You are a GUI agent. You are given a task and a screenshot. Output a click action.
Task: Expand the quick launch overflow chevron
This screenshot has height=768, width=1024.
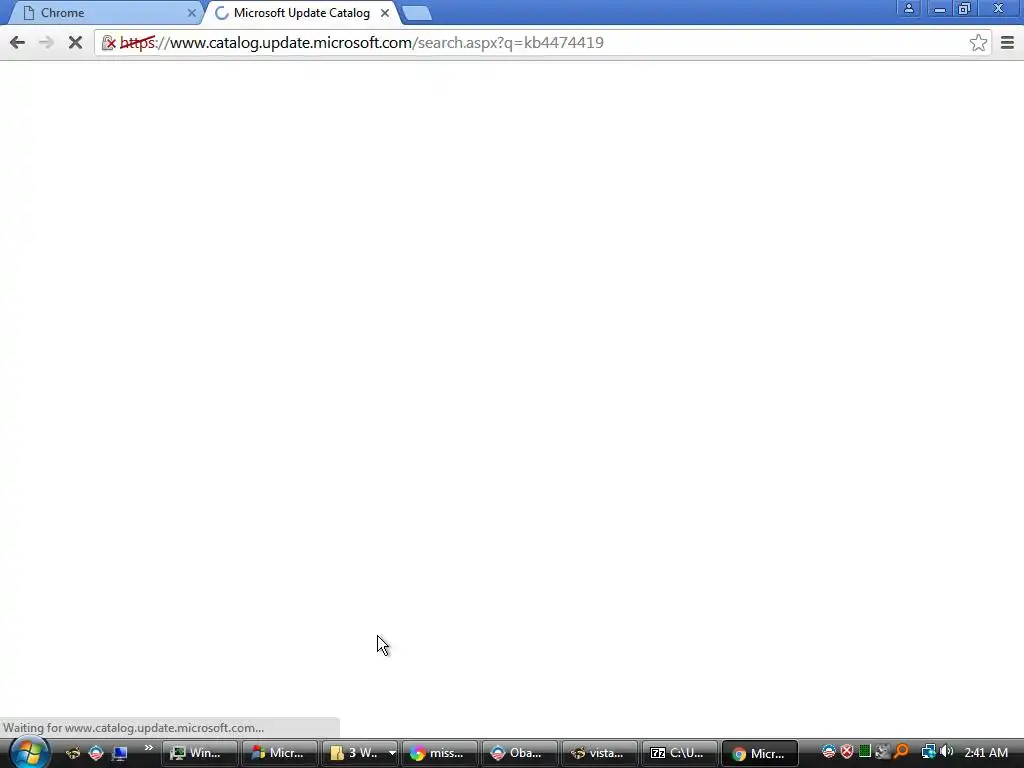point(148,748)
